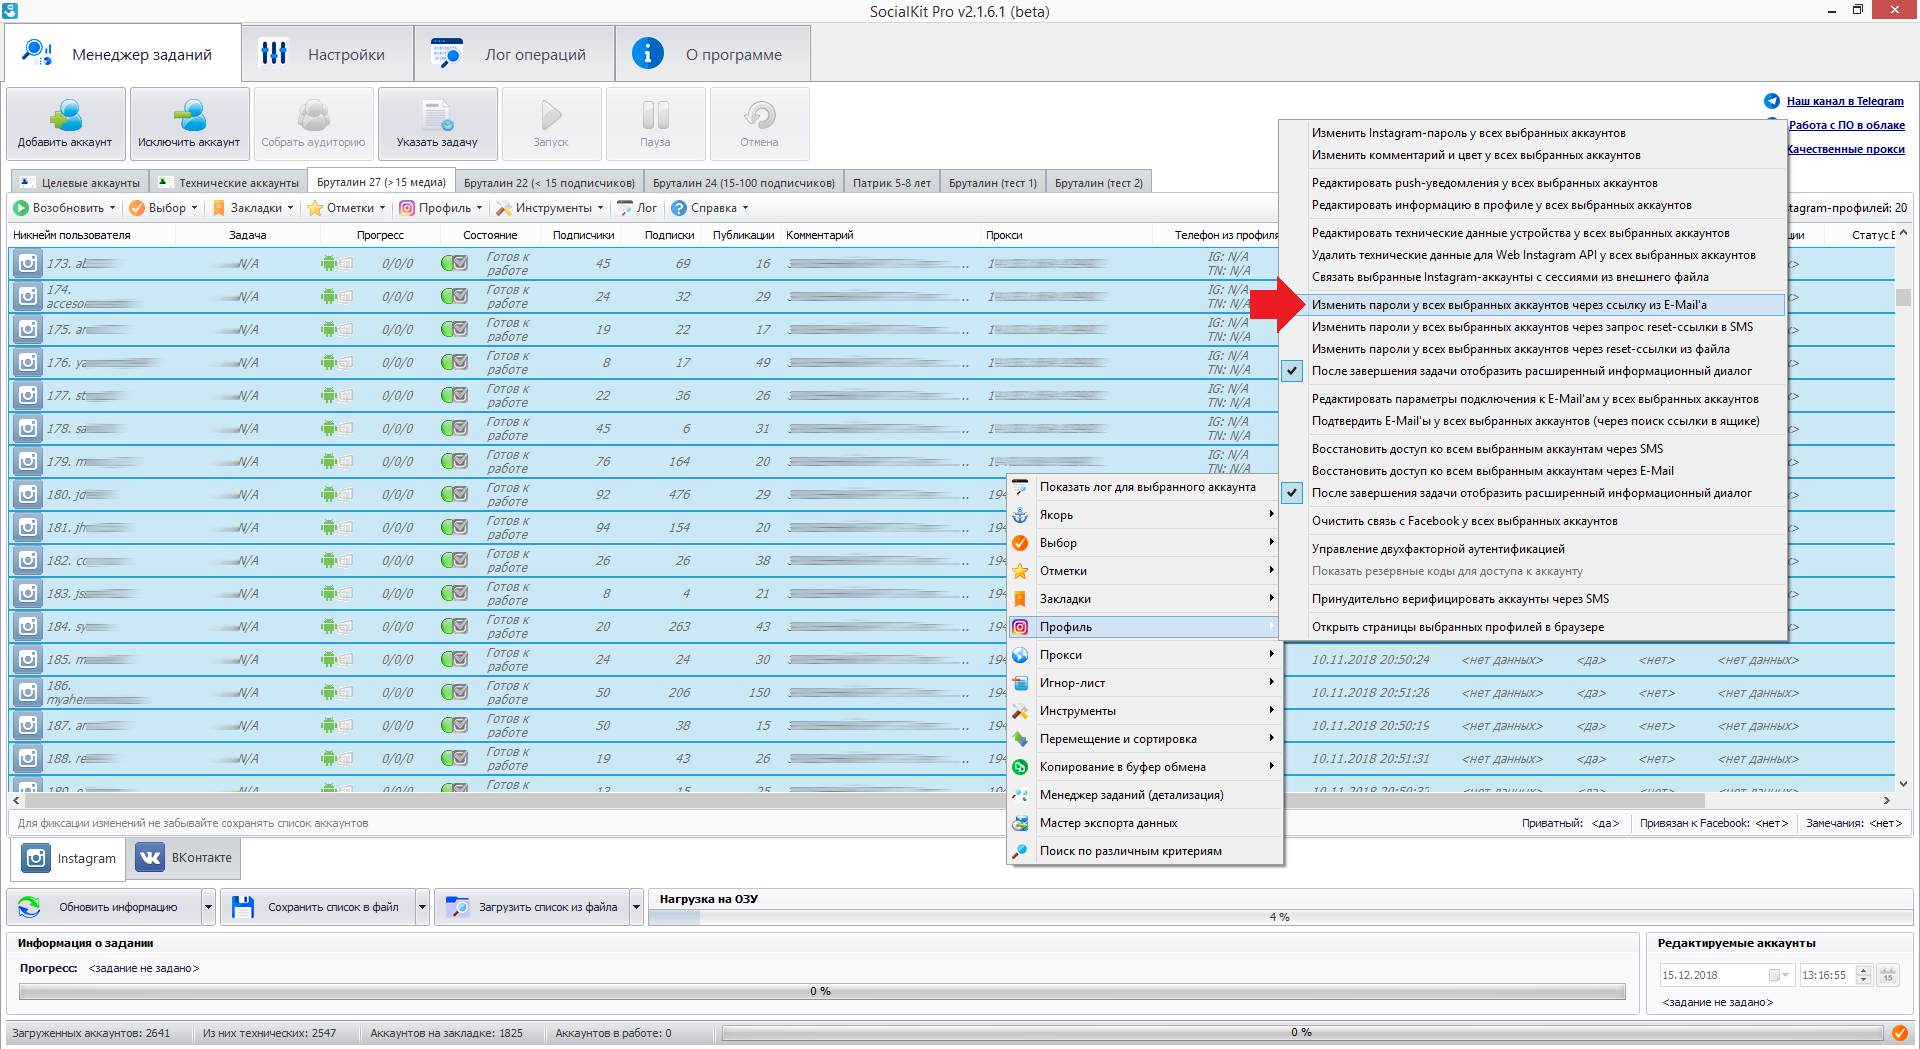Click Tools wrench icon in context menu

pyautogui.click(x=1020, y=711)
